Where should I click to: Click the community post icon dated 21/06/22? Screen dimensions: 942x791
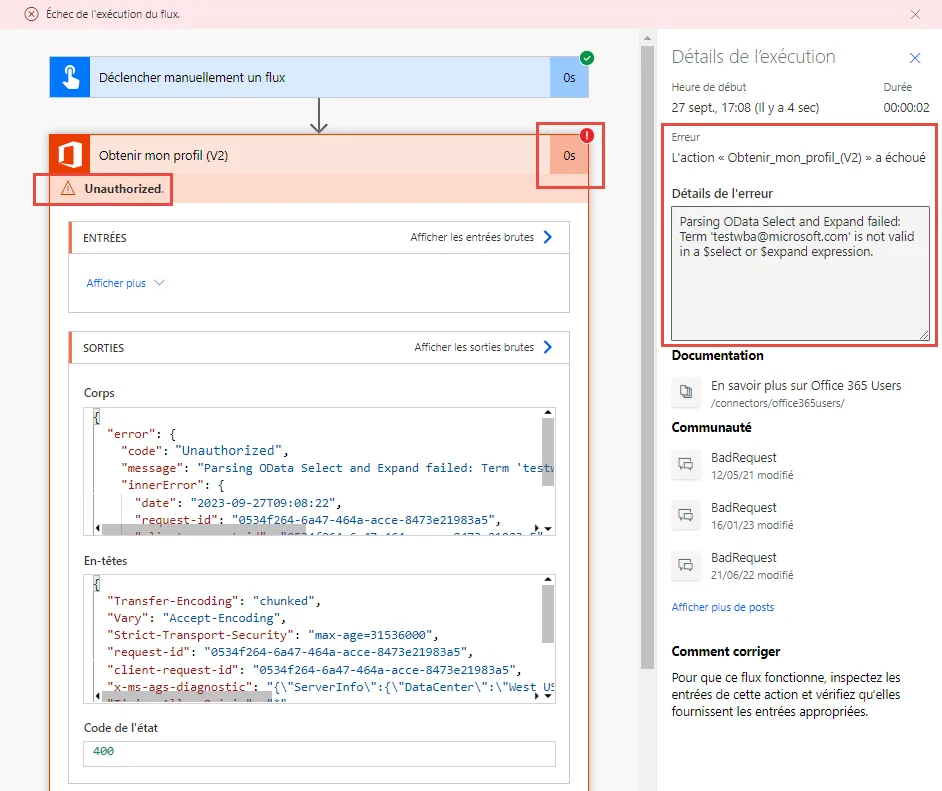coord(685,565)
